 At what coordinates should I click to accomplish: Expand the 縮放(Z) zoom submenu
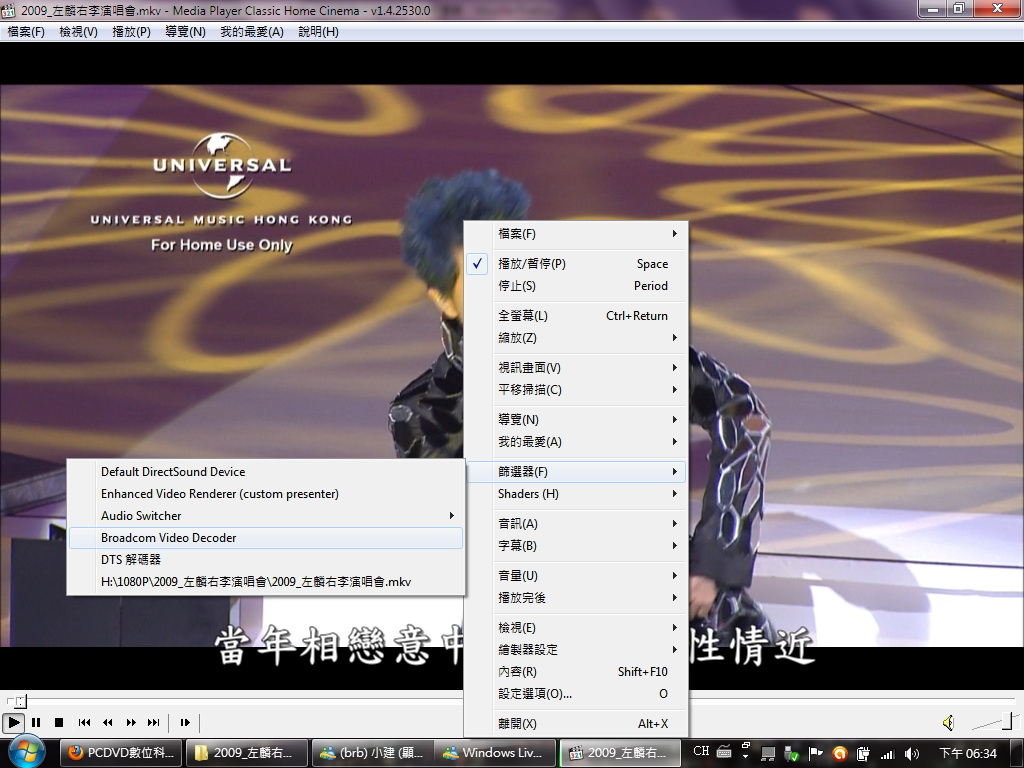(x=576, y=338)
